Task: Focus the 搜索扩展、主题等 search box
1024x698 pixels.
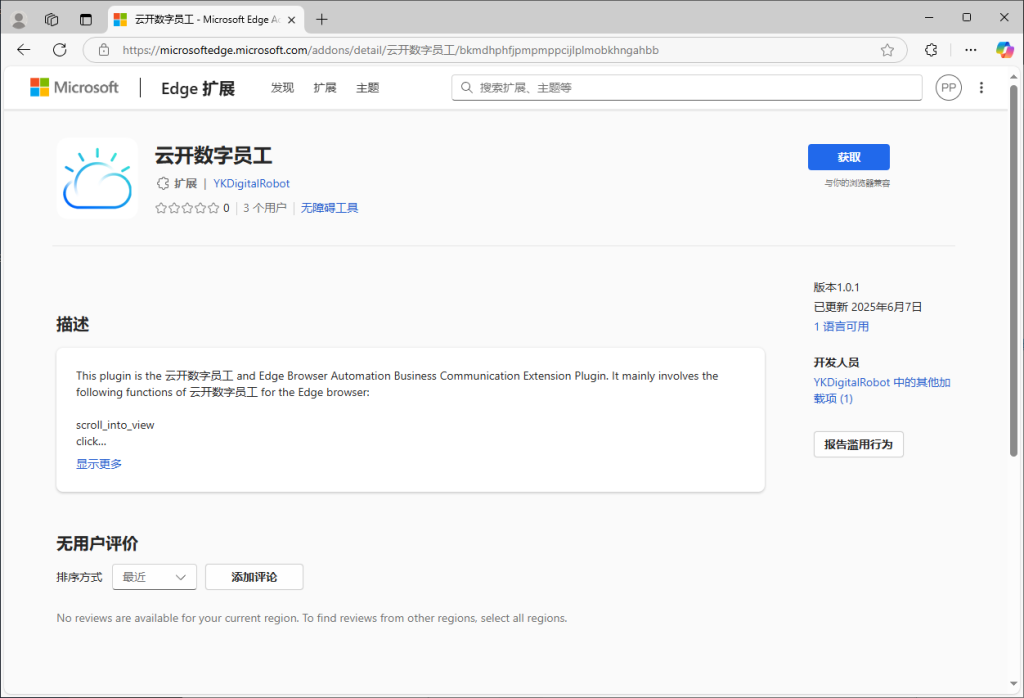Action: pyautogui.click(x=686, y=87)
